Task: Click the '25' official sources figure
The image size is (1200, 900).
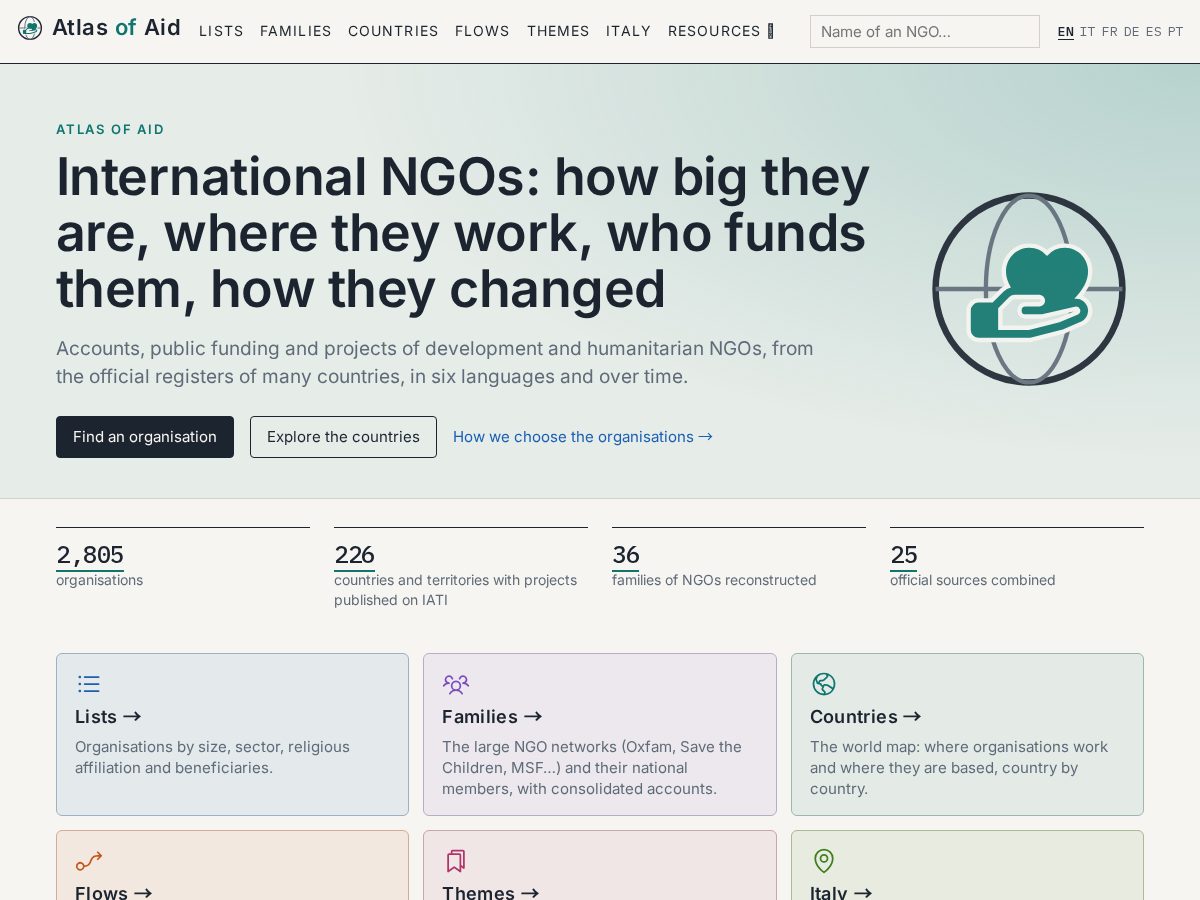Action: click(904, 555)
